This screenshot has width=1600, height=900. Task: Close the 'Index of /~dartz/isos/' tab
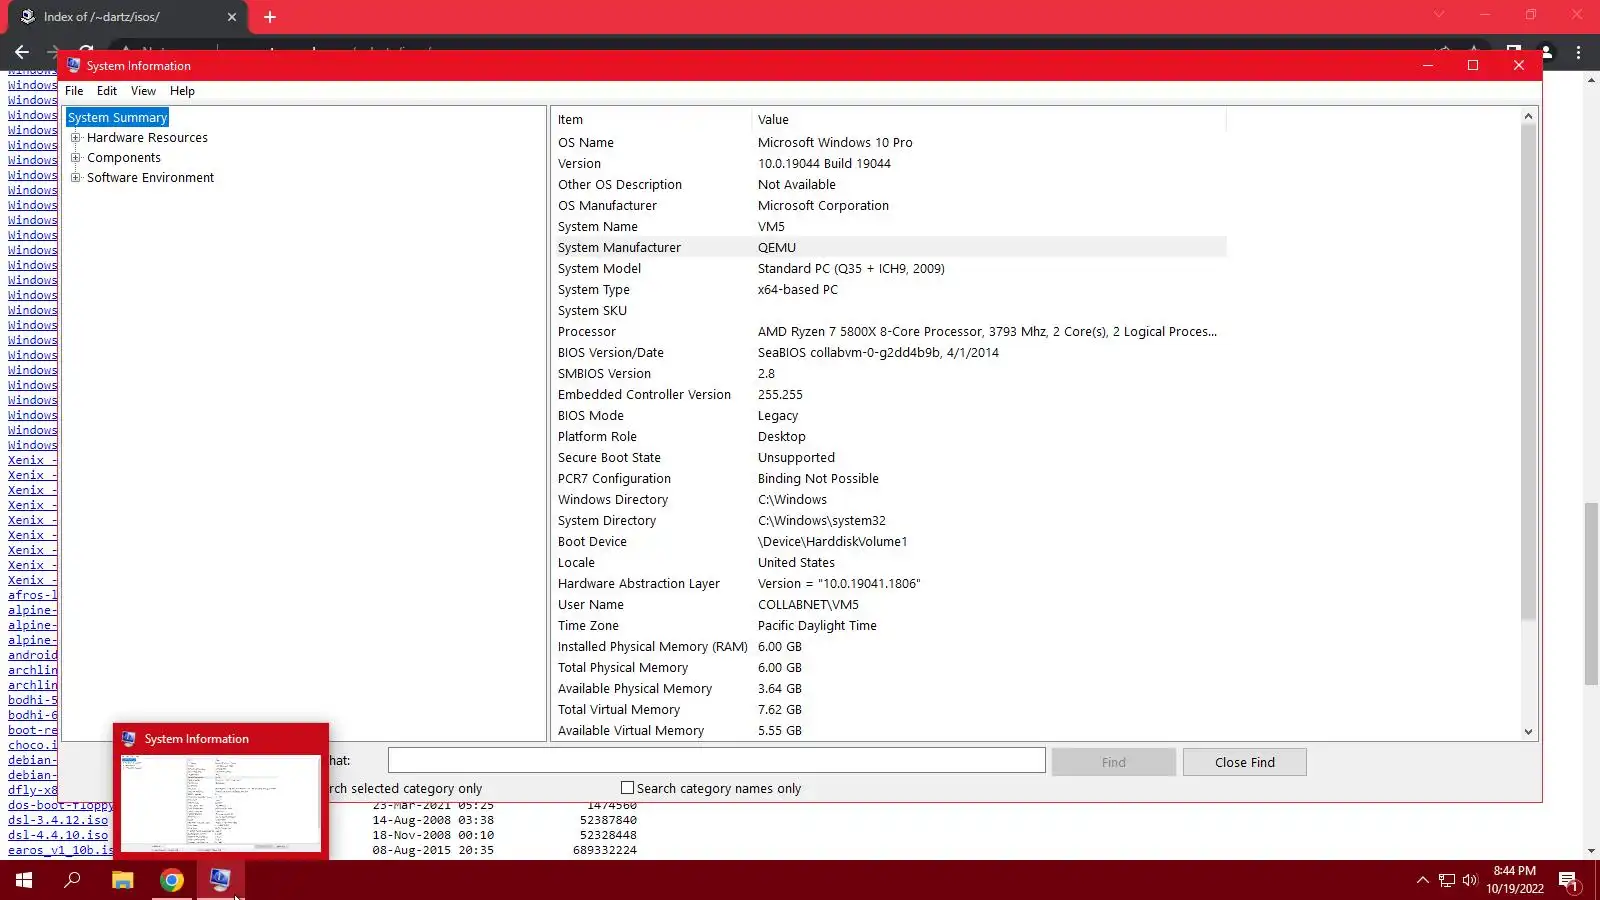coord(232,17)
